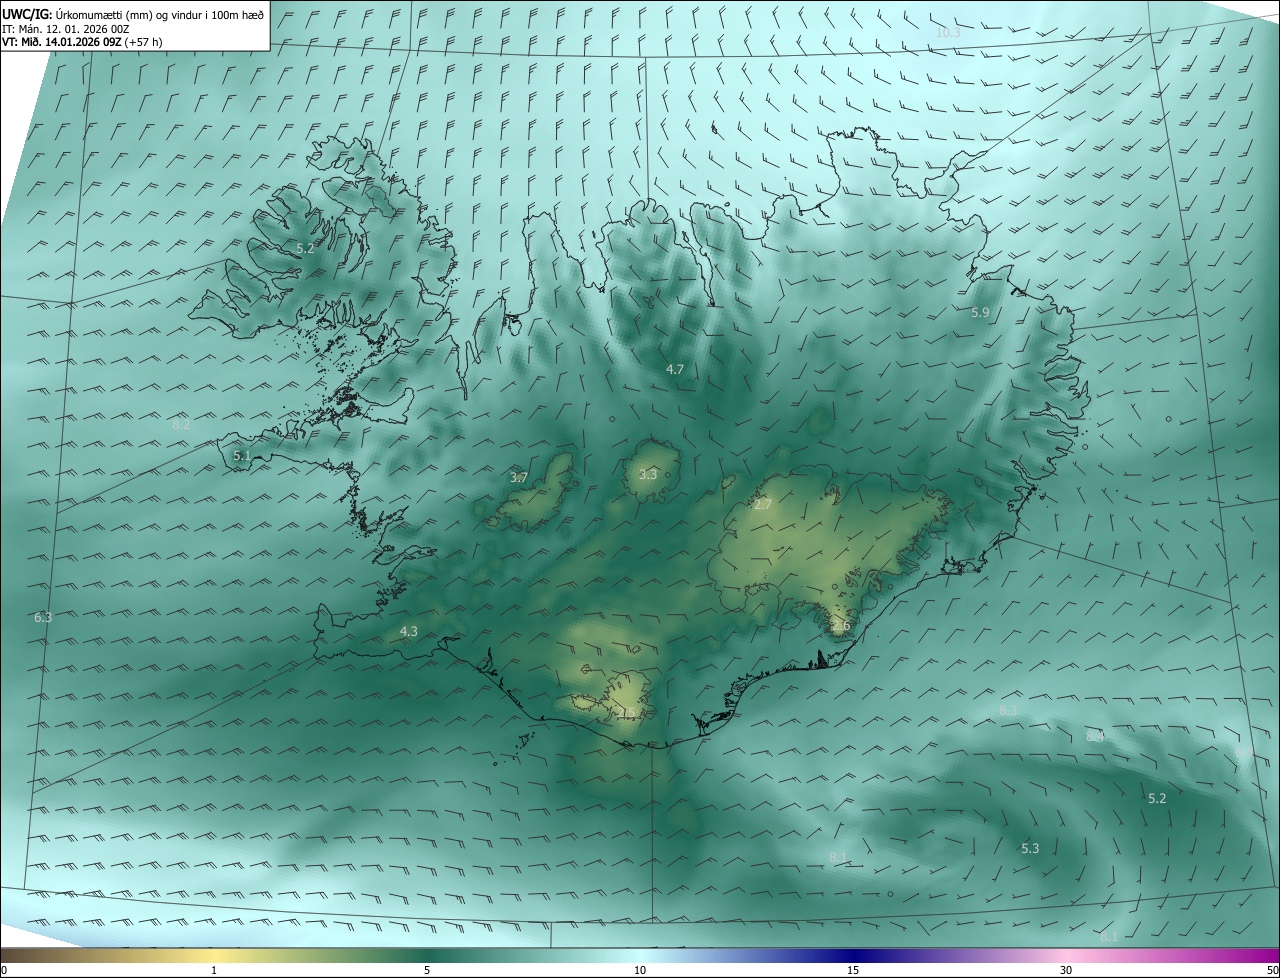
Task: Click the 'VT: Mið. 14.01.2026 09Z (+57 h)' line
Action: 83,41
